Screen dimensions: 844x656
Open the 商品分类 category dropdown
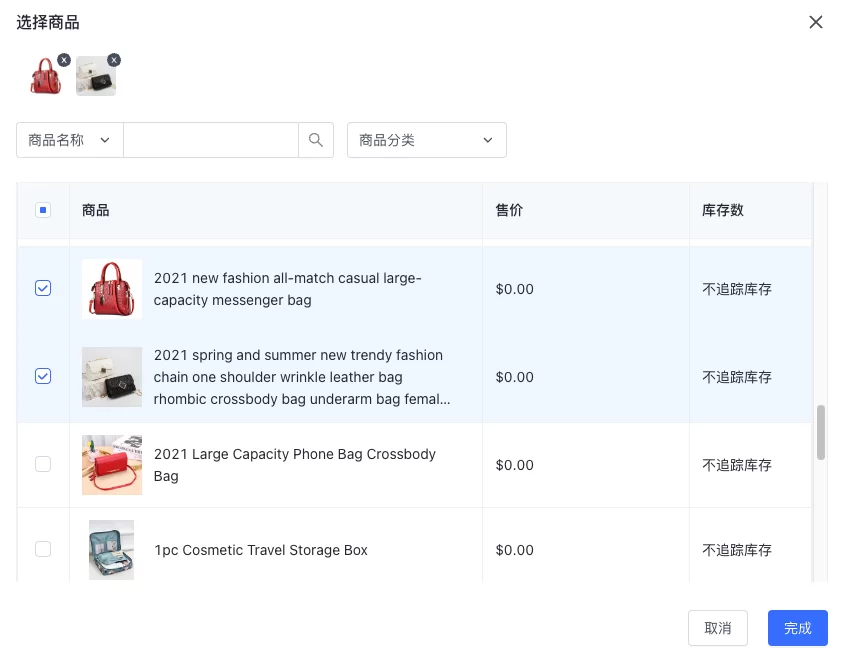[x=426, y=140]
